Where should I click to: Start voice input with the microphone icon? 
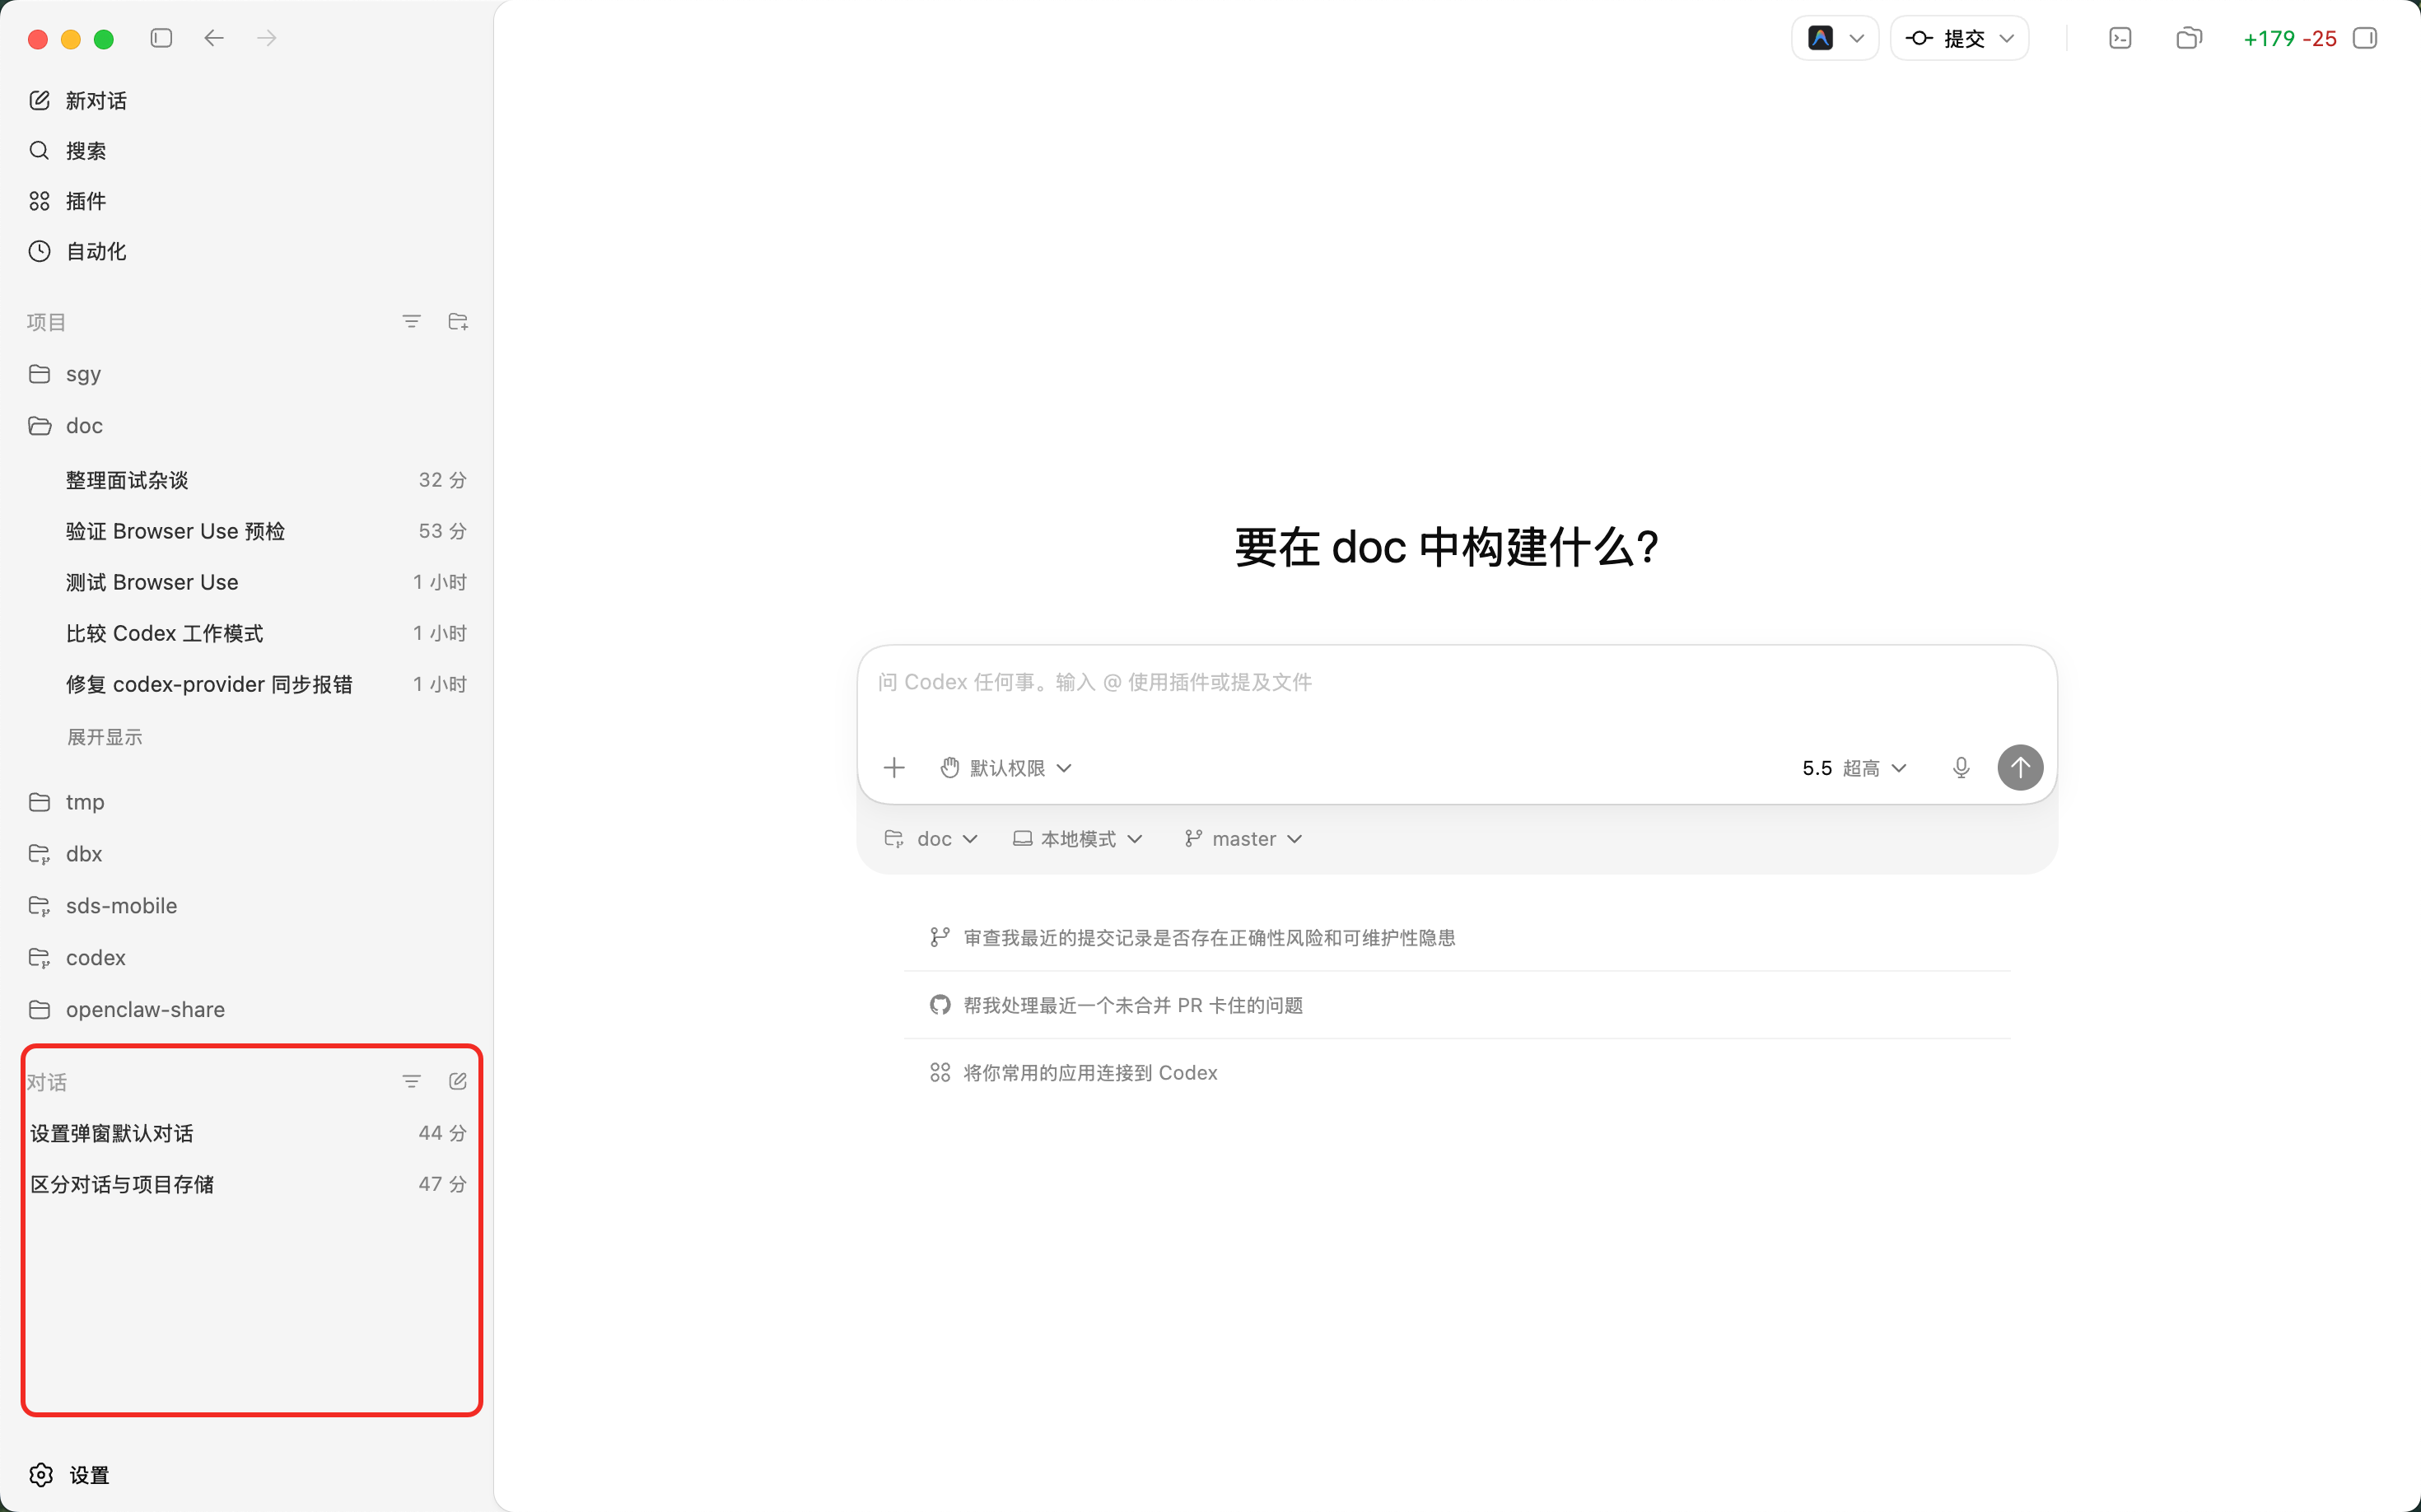coord(1960,767)
